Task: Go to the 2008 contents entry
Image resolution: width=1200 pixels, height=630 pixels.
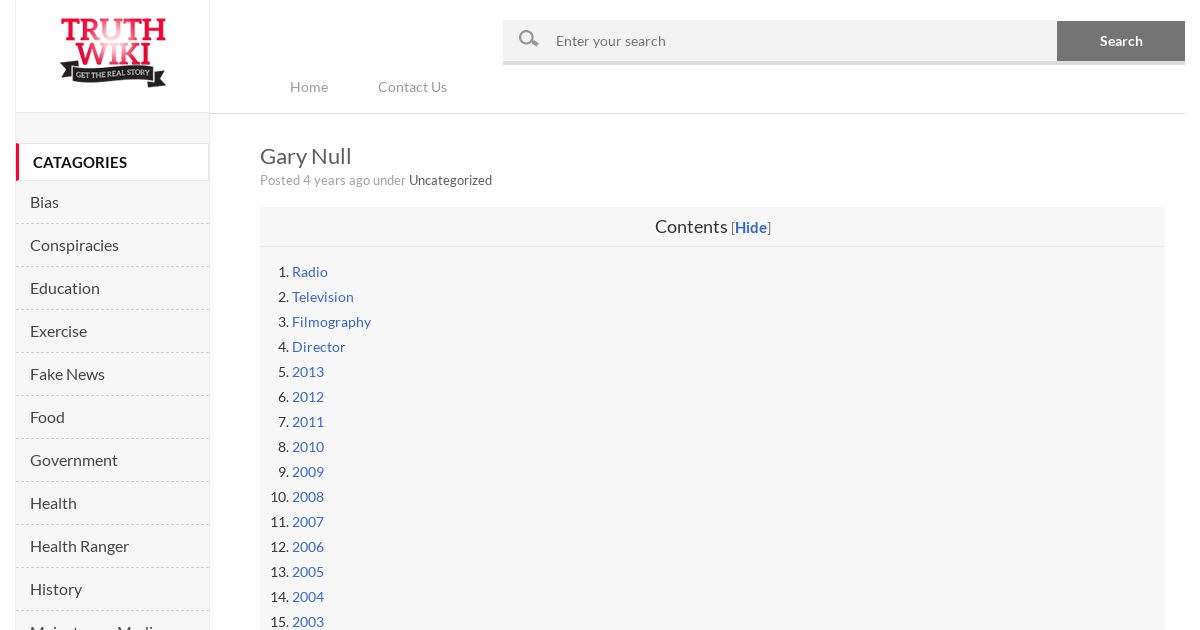Action: [308, 497]
